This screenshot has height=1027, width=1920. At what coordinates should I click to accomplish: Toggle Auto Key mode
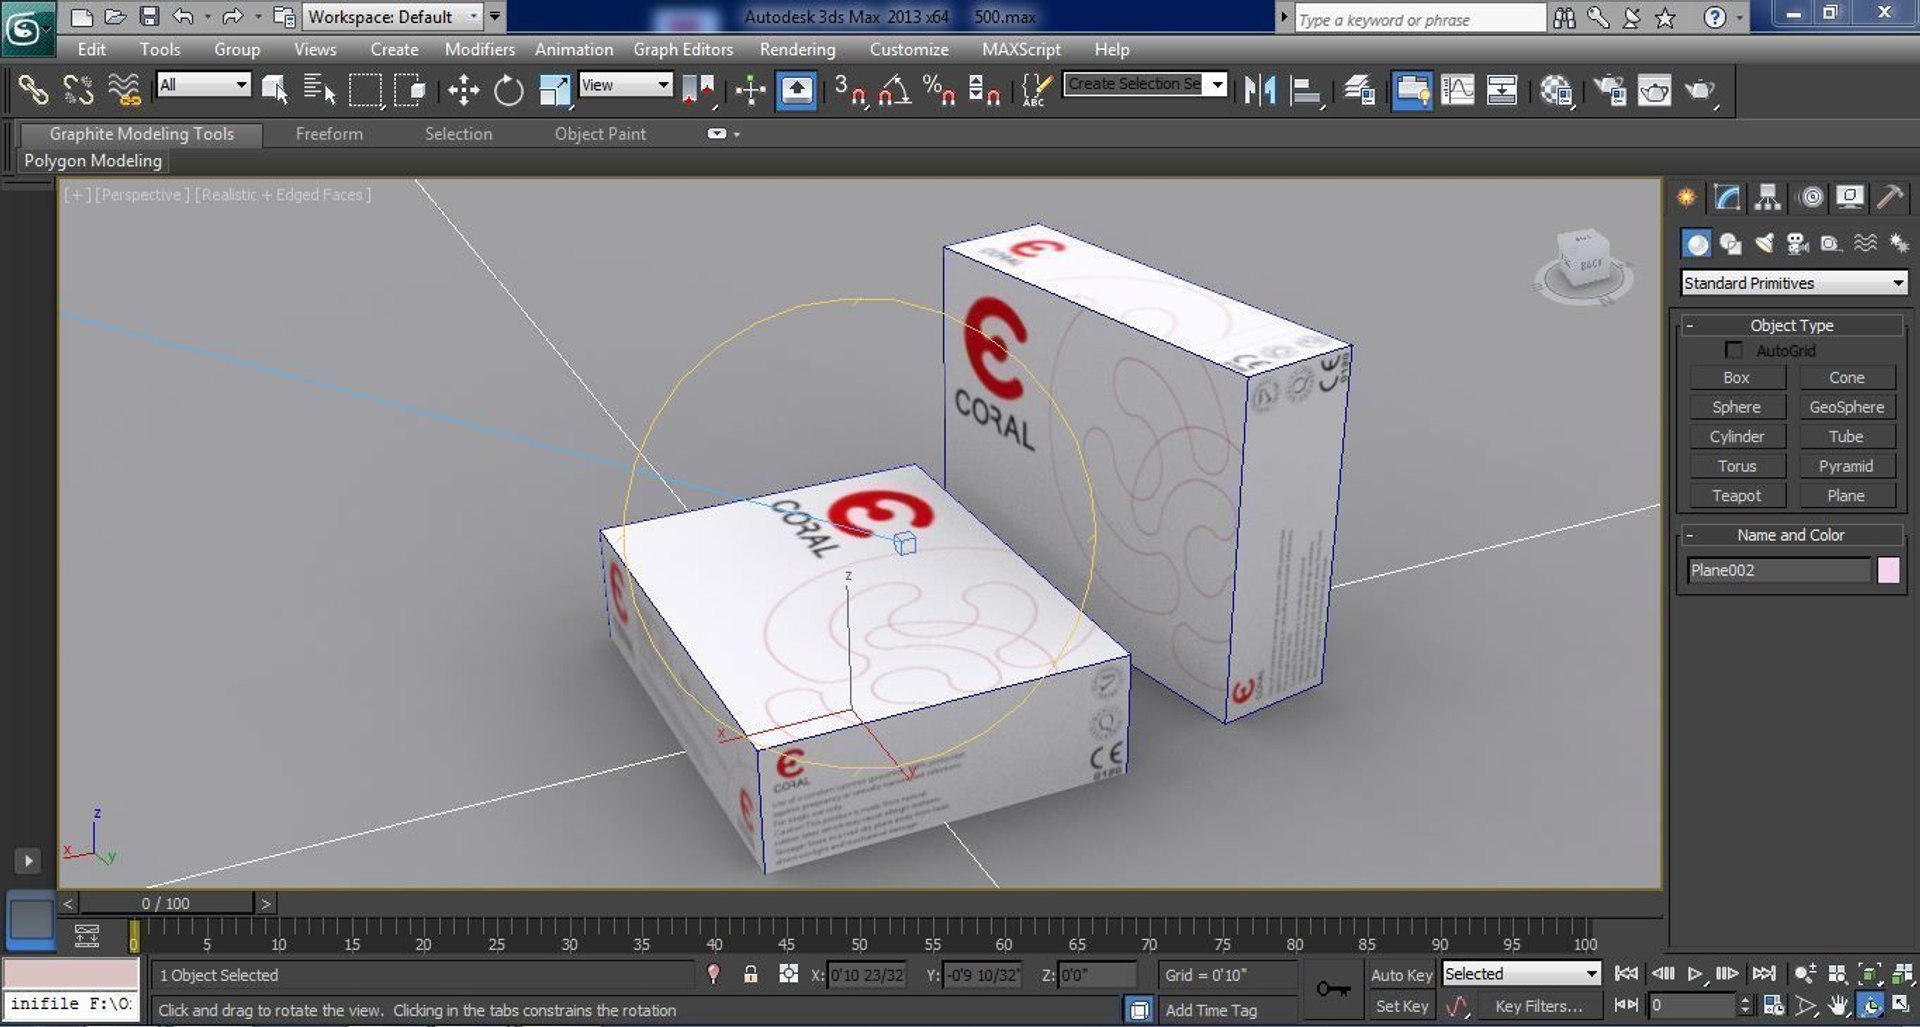pyautogui.click(x=1401, y=975)
